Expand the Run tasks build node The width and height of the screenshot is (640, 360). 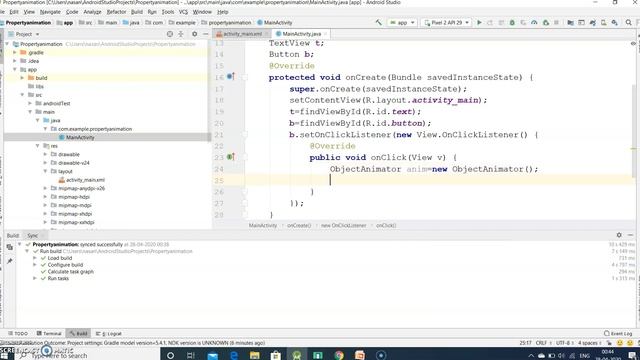(35, 278)
